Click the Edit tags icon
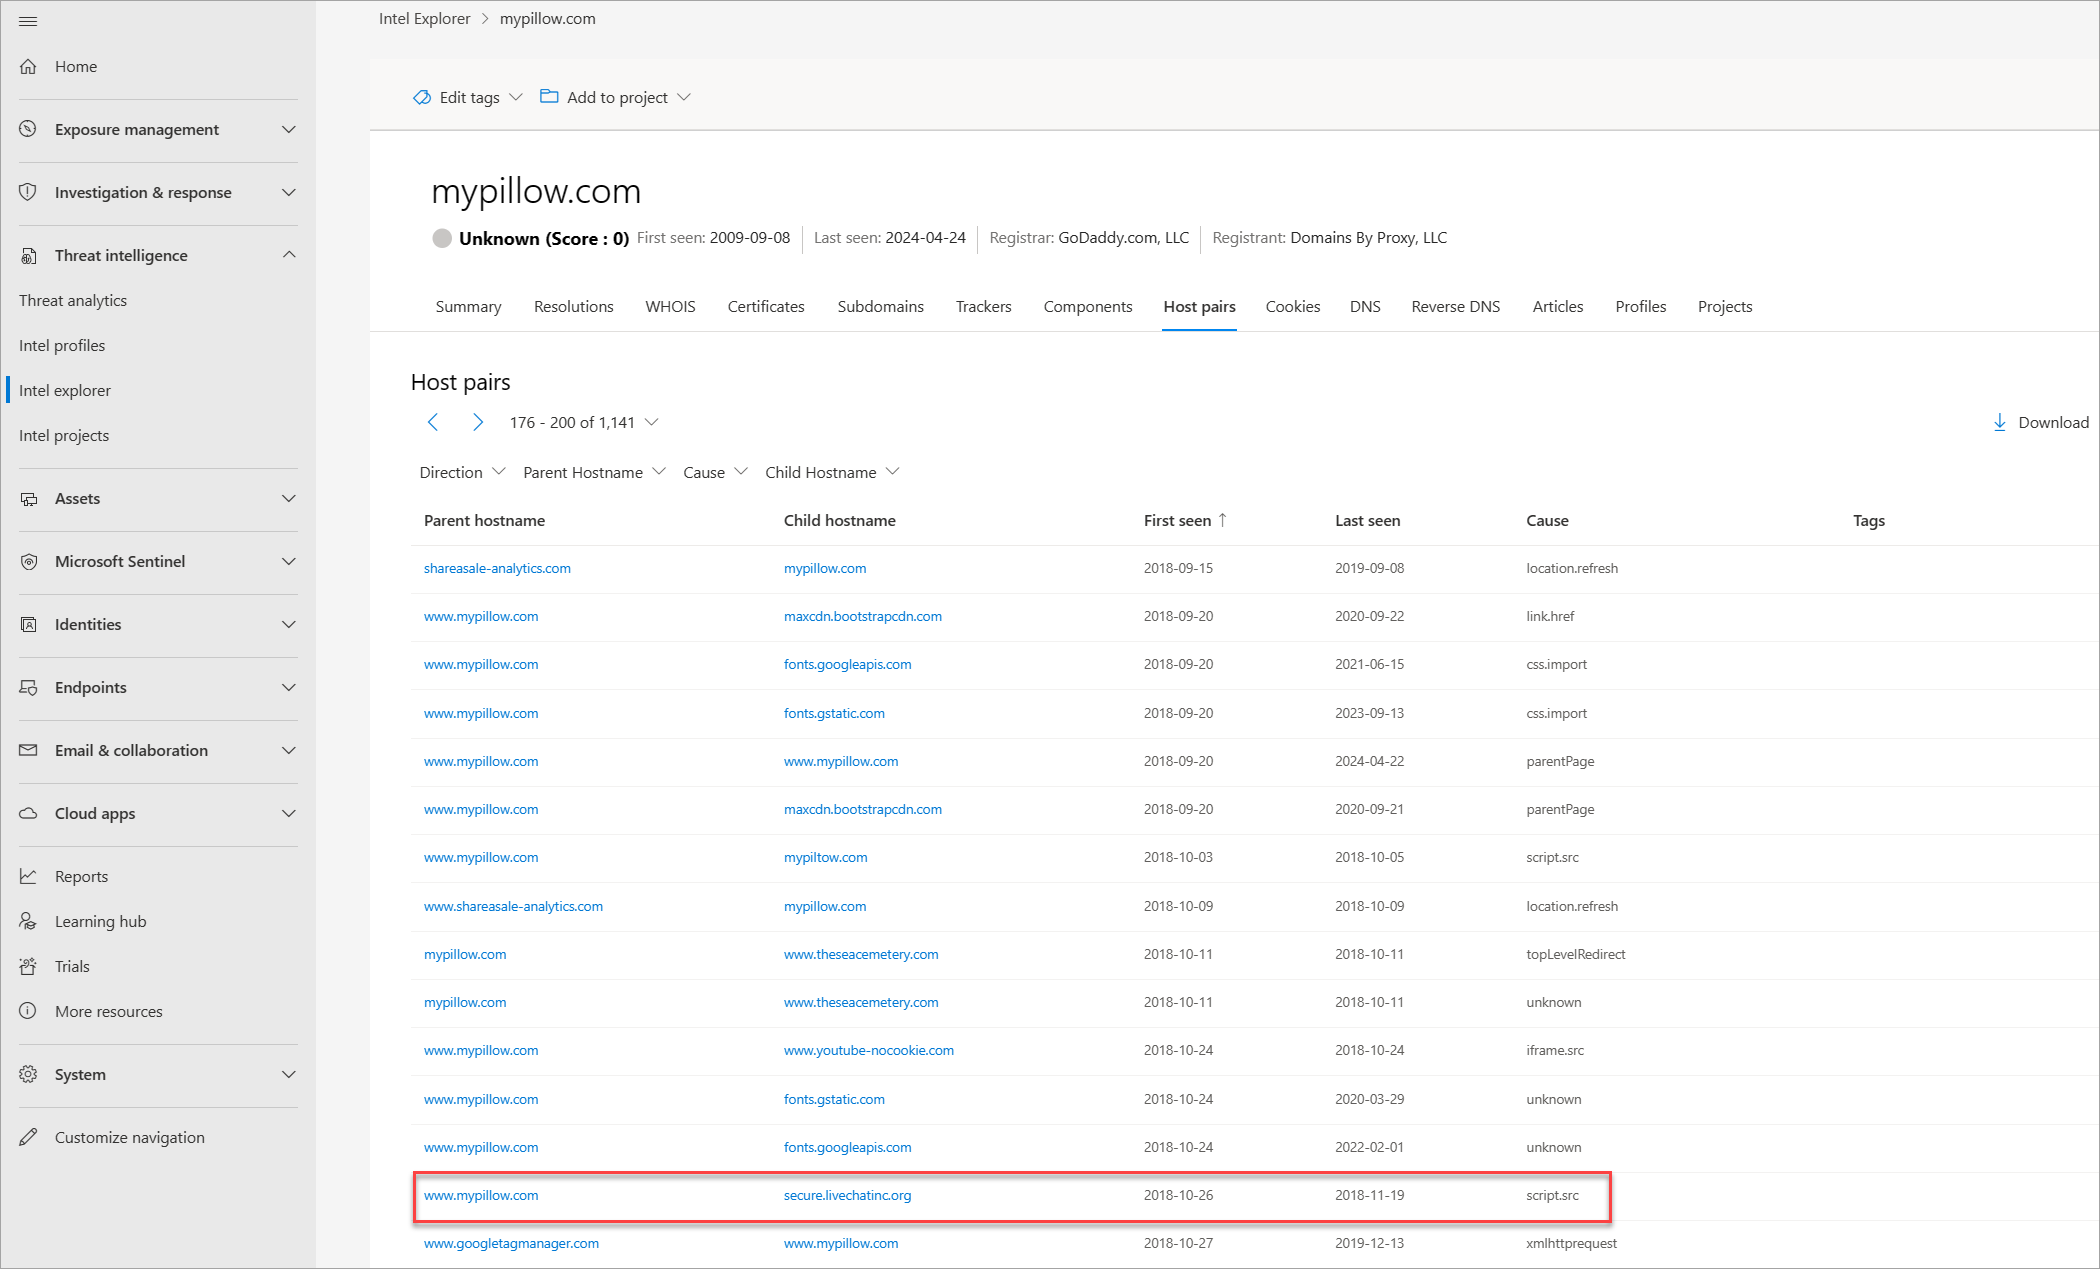Viewport: 2100px width, 1269px height. [x=422, y=97]
